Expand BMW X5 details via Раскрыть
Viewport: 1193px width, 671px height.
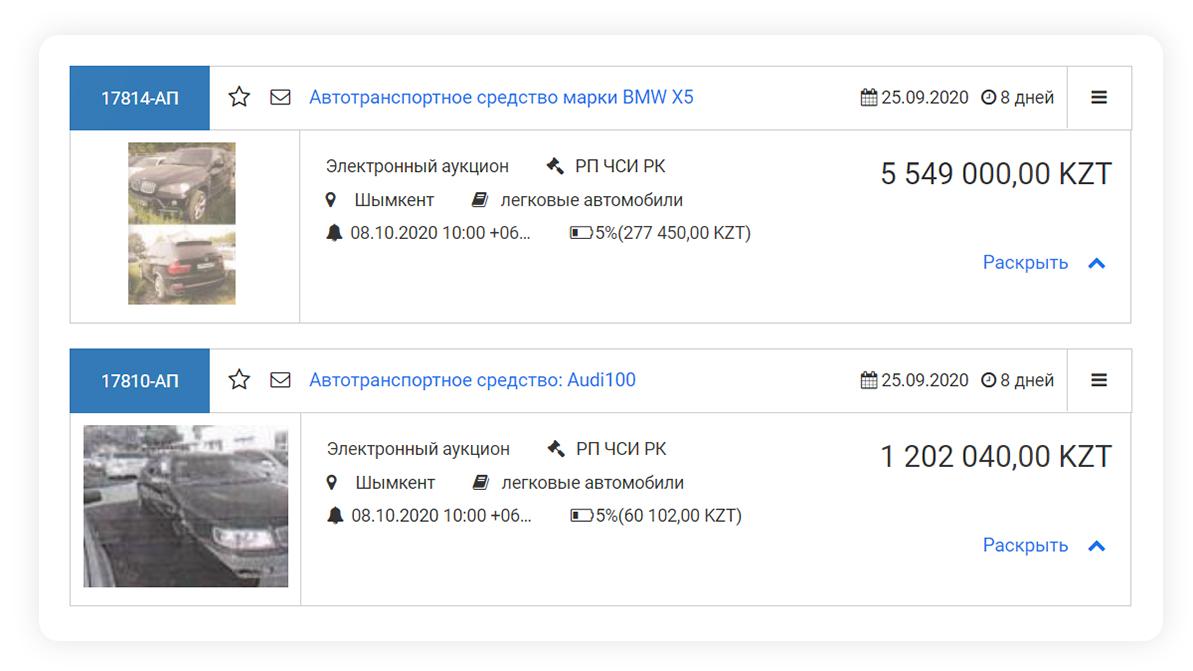(x=1025, y=263)
